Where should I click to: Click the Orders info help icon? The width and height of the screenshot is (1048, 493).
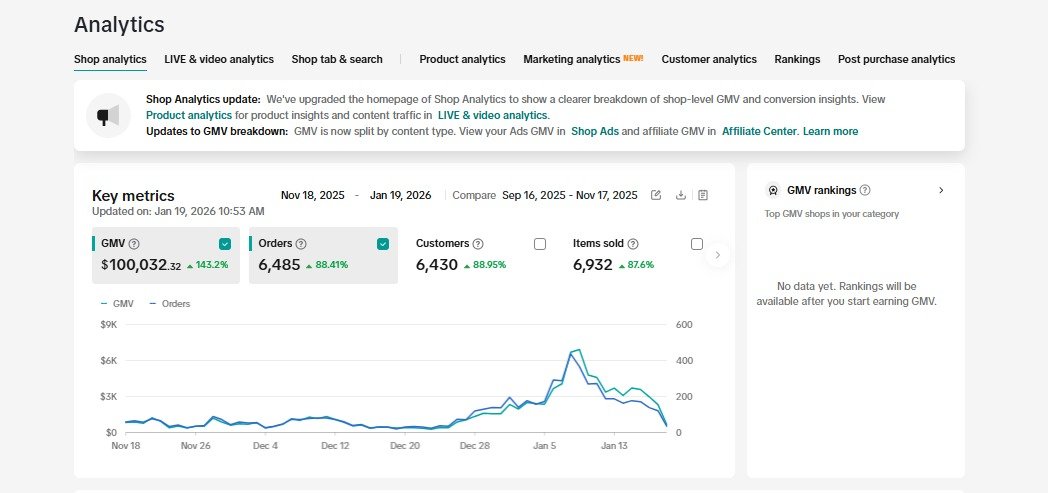coord(301,244)
